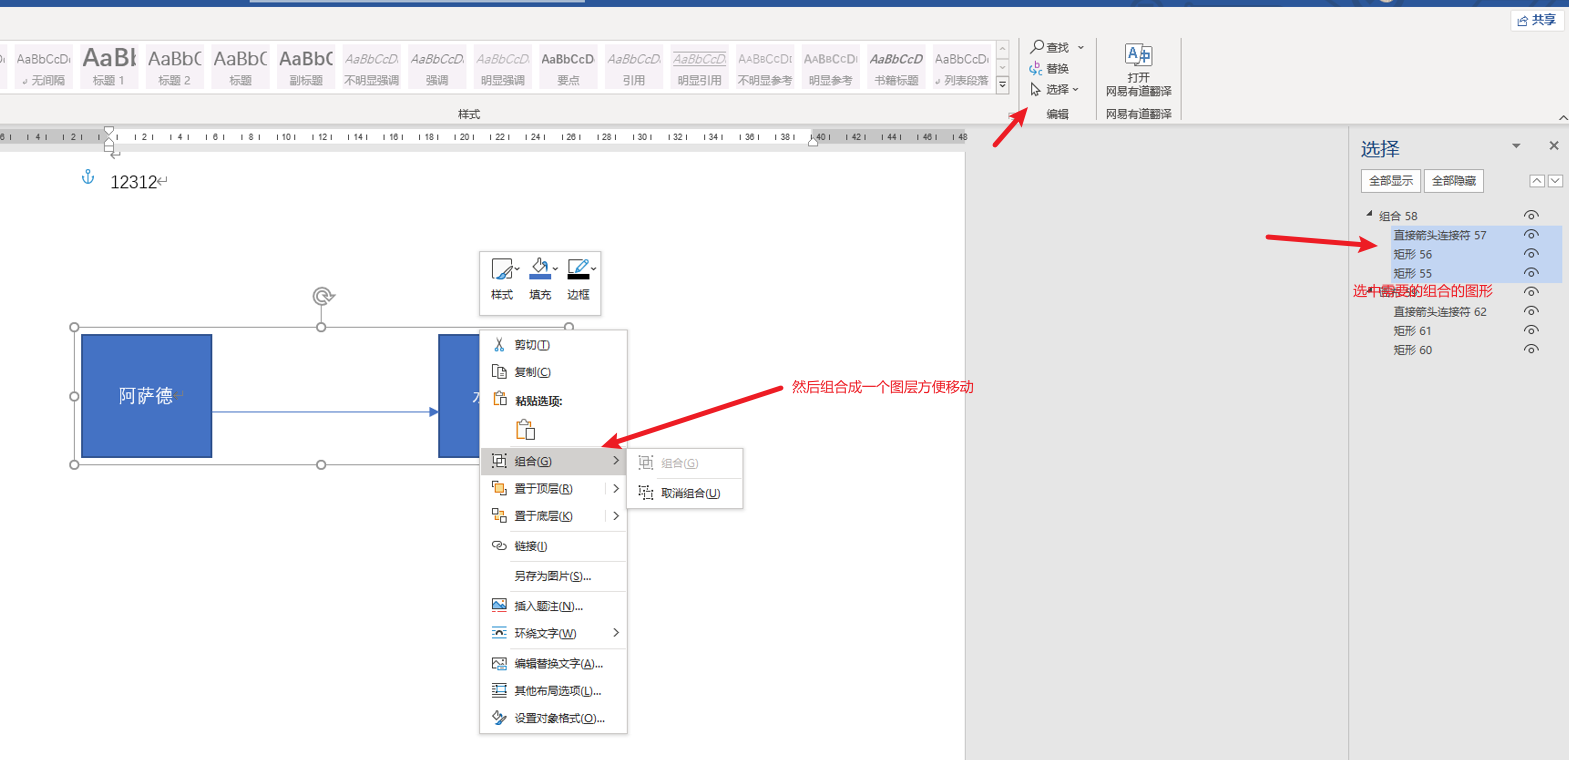Open 网易有道翻译 translator button

pos(1138,70)
